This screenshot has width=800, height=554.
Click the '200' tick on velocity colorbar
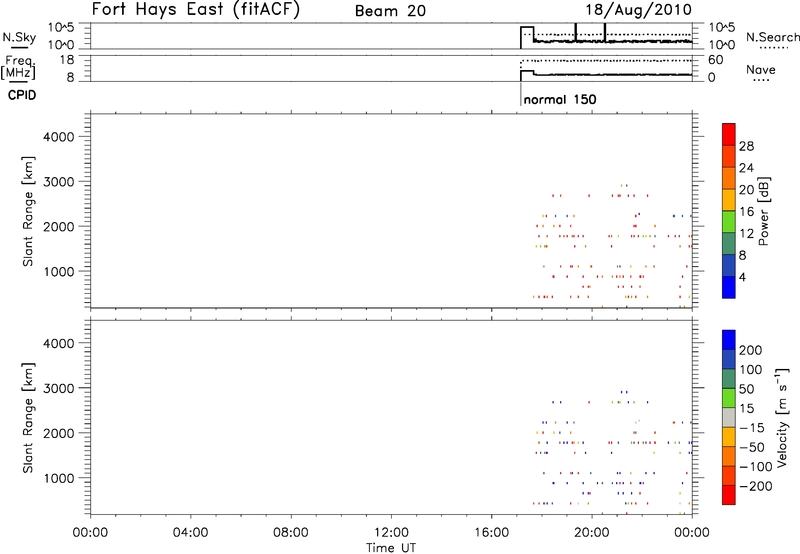(751, 350)
